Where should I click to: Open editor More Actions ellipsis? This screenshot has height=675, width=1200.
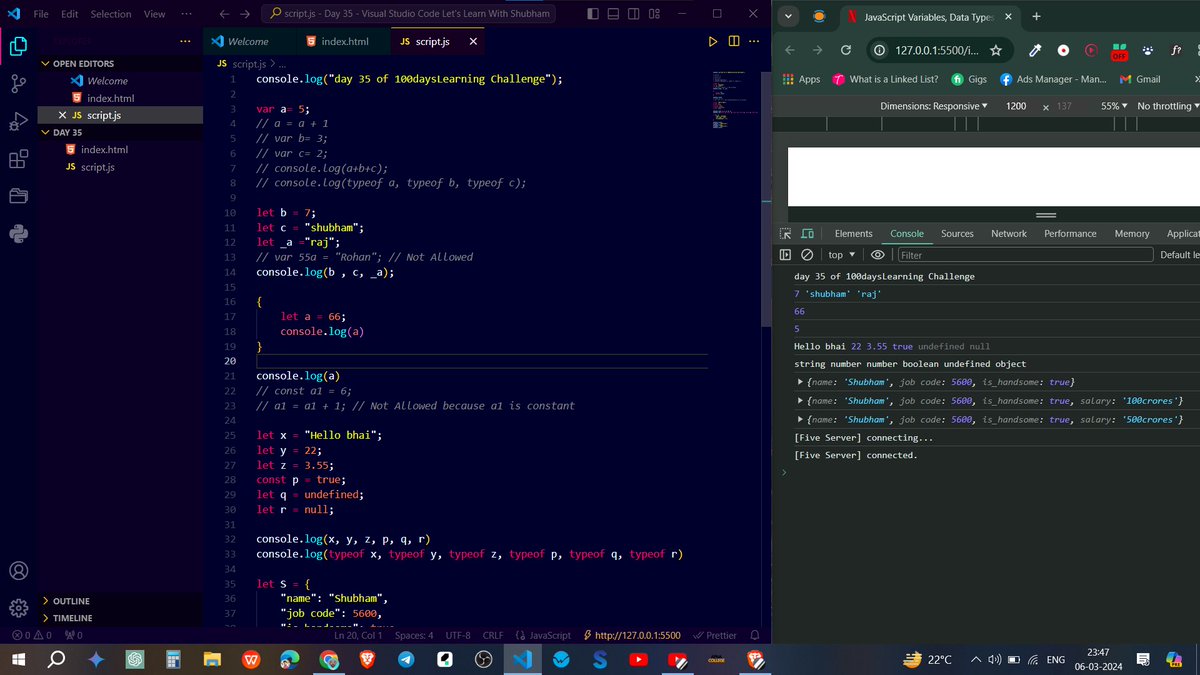coord(755,41)
